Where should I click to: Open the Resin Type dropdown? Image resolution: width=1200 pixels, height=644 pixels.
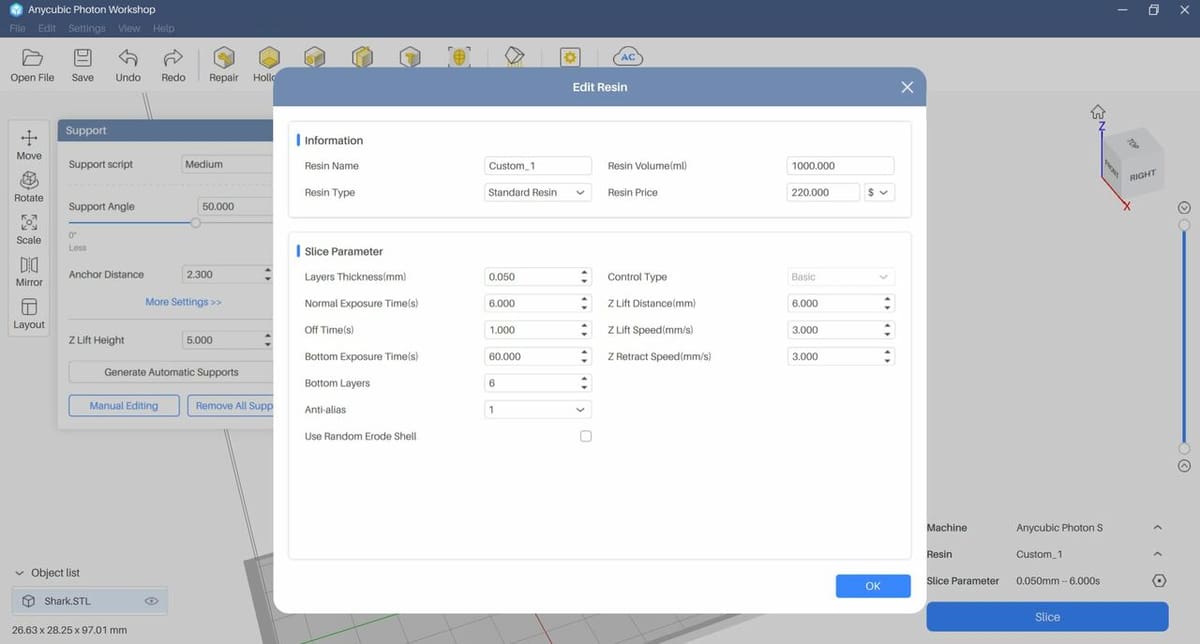tap(537, 192)
